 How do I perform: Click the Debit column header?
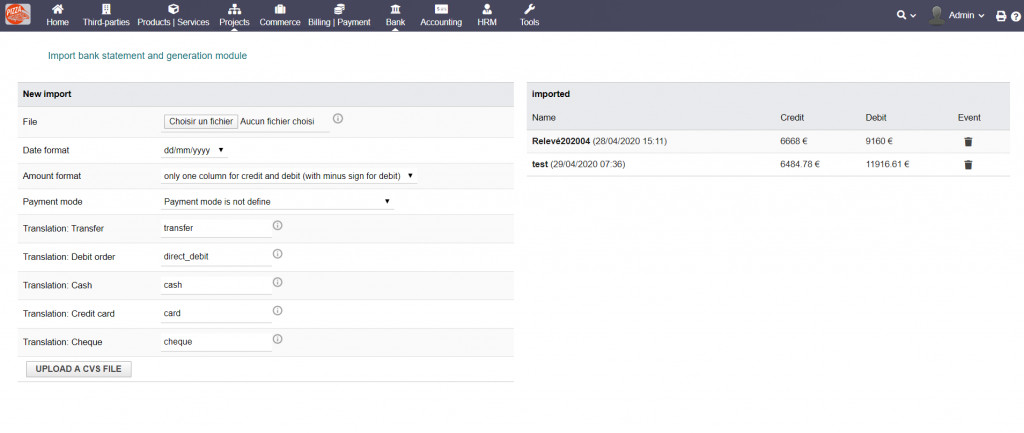(x=876, y=118)
